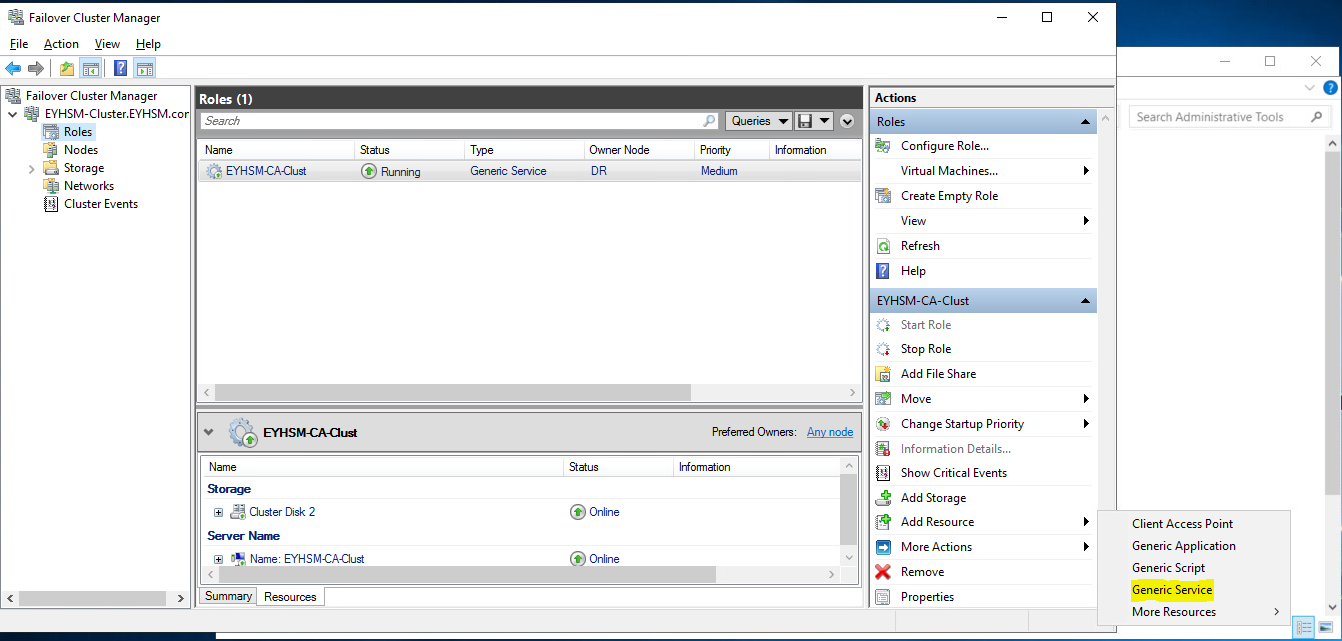This screenshot has width=1342, height=641.
Task: Open the Help menu in menu bar
Action: (x=148, y=44)
